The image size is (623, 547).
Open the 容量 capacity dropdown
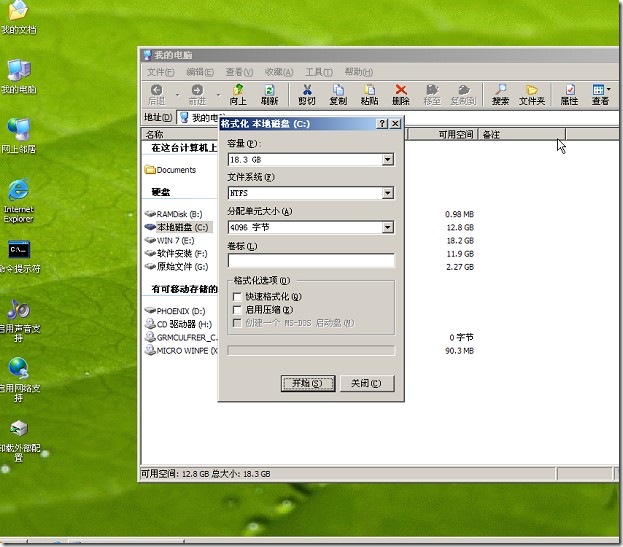(x=388, y=160)
